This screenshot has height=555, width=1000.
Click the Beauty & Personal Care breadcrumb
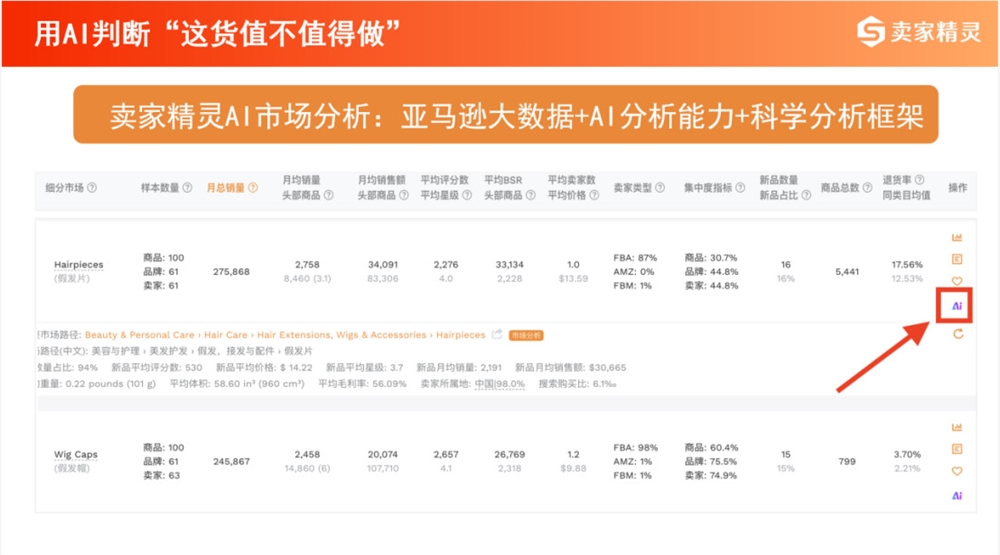click(x=139, y=335)
